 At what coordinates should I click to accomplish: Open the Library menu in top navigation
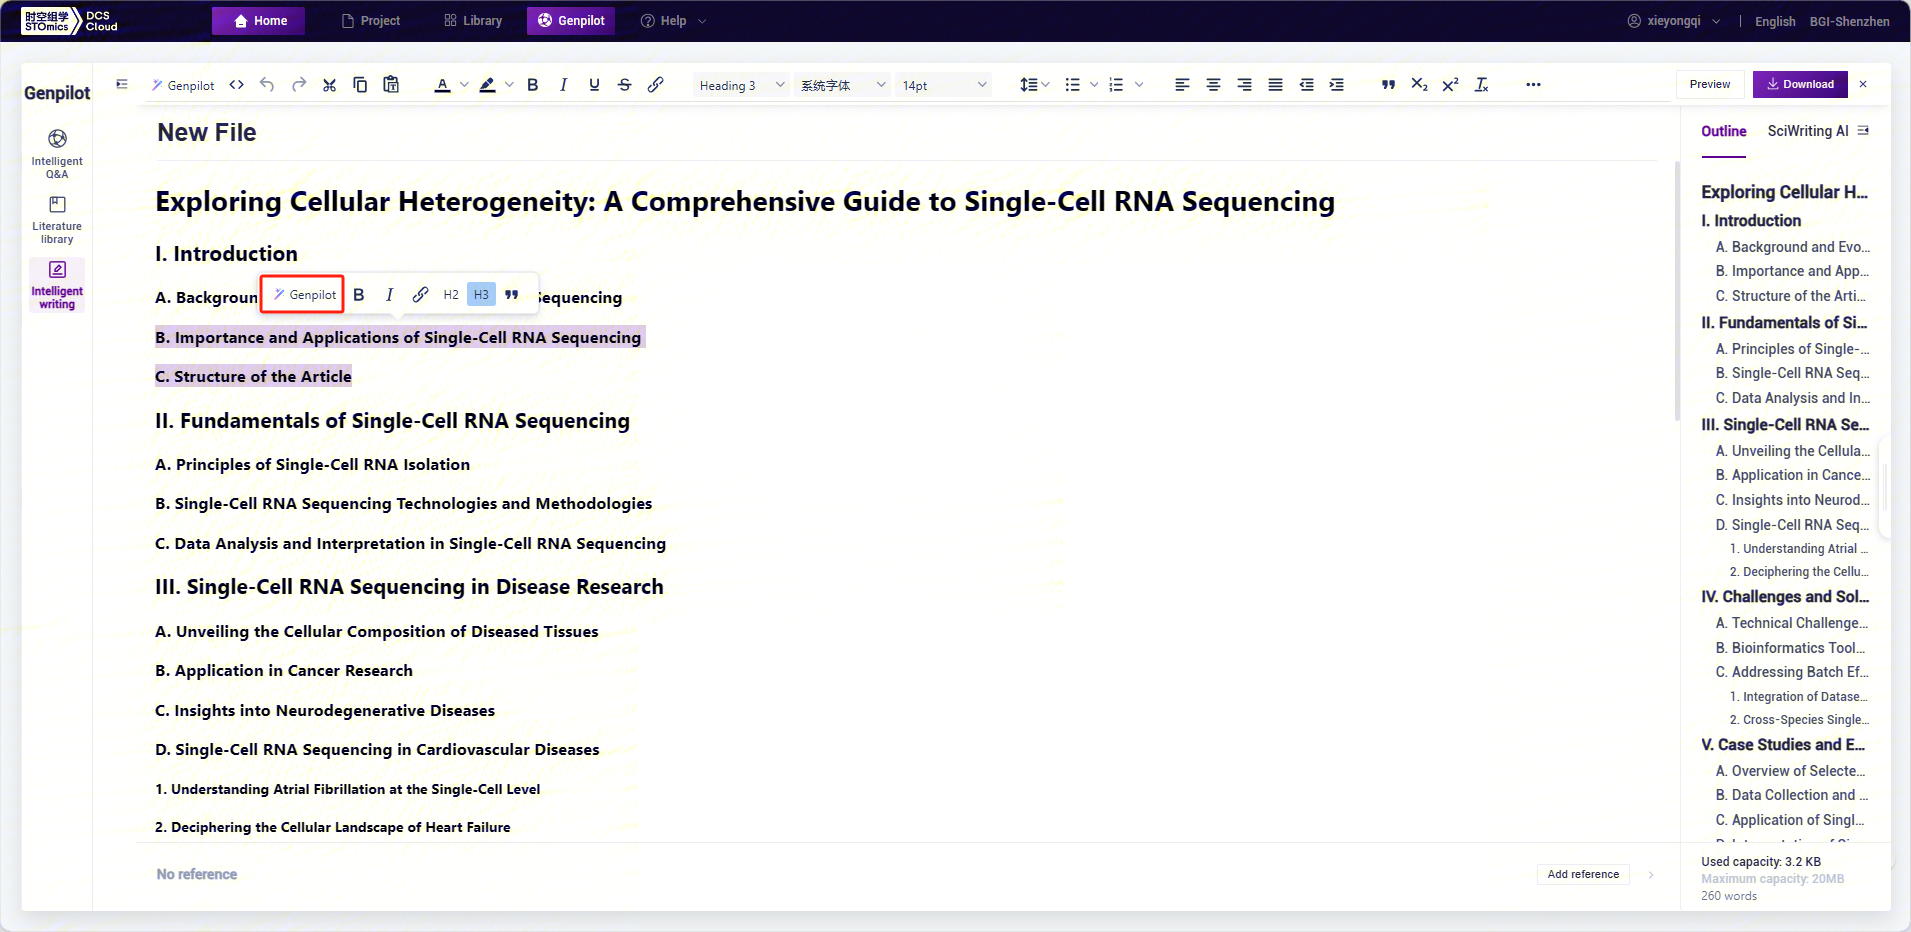pos(473,21)
